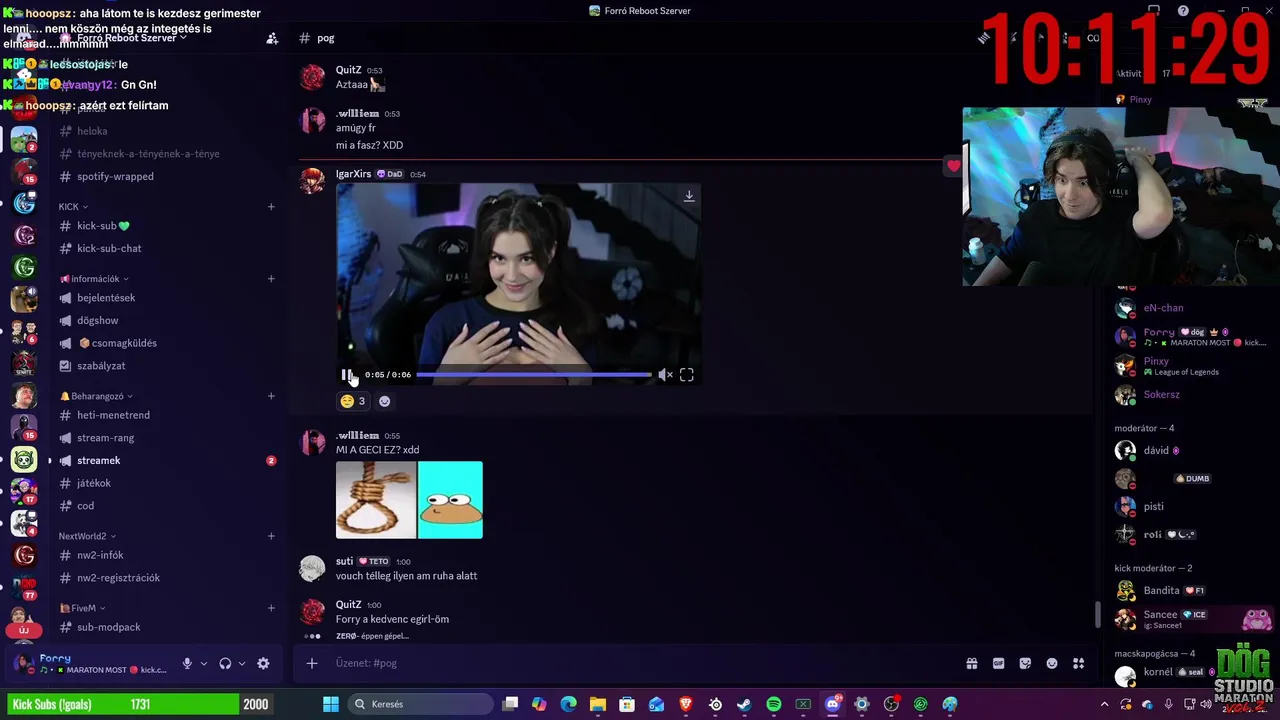The width and height of the screenshot is (1280, 720).
Task: Open the sticker picker
Action: 1025,663
